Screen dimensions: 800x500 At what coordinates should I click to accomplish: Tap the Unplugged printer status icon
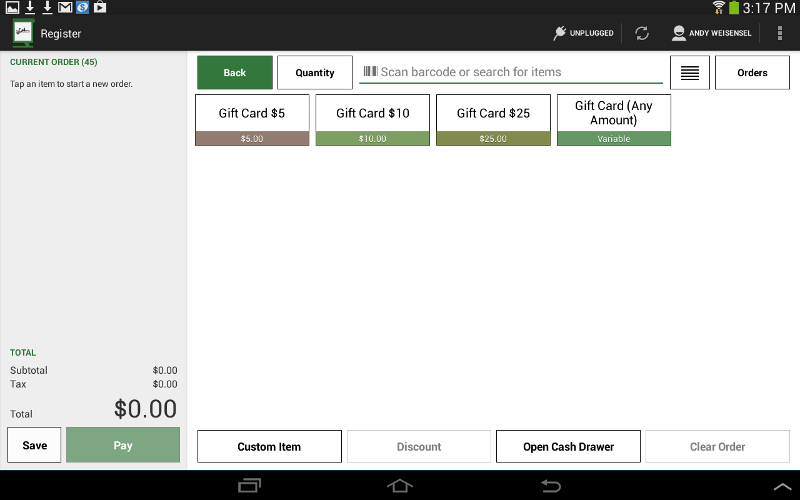point(560,33)
